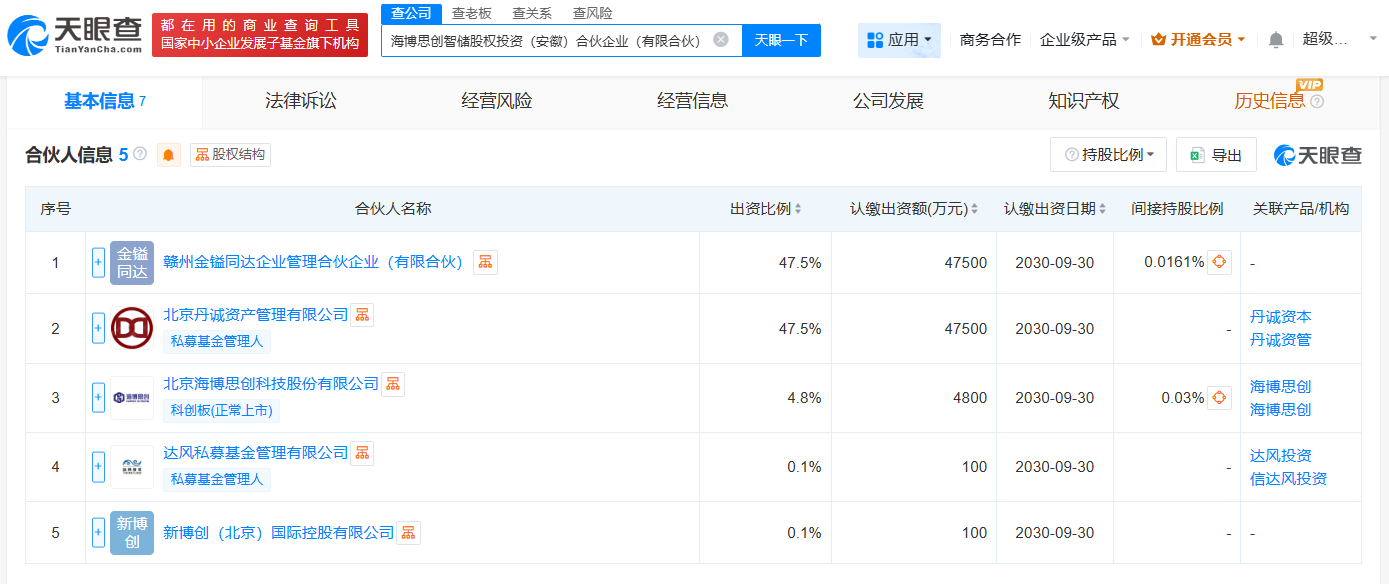The image size is (1389, 584).
Task: Click the help icon beside 历史信息
Action: 1317,101
